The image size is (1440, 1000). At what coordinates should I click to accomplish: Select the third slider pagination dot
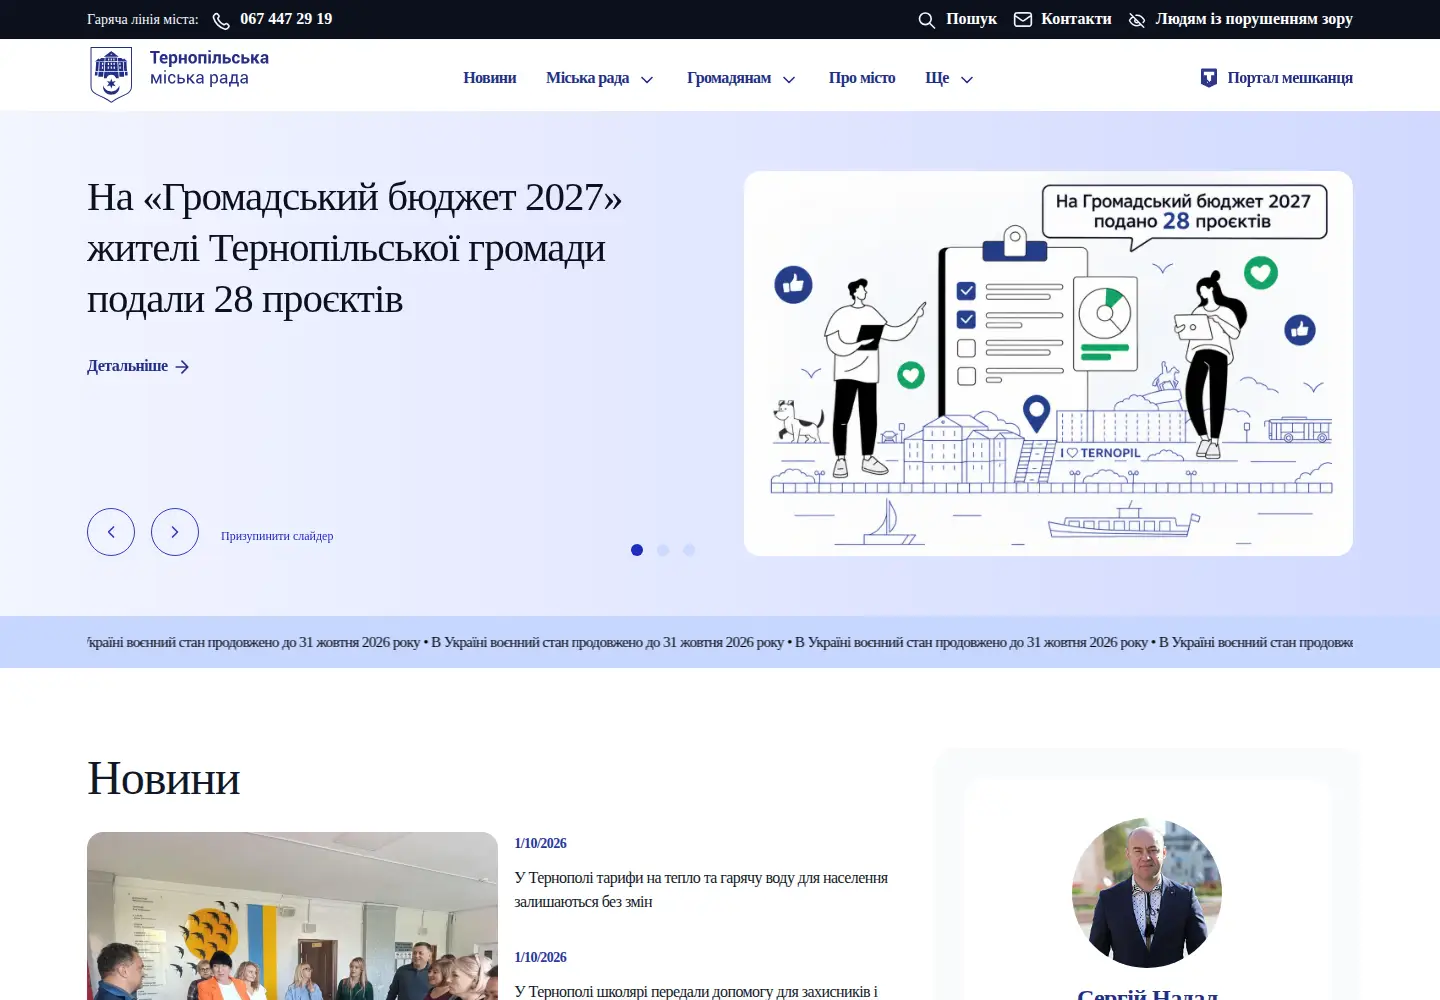tap(689, 550)
